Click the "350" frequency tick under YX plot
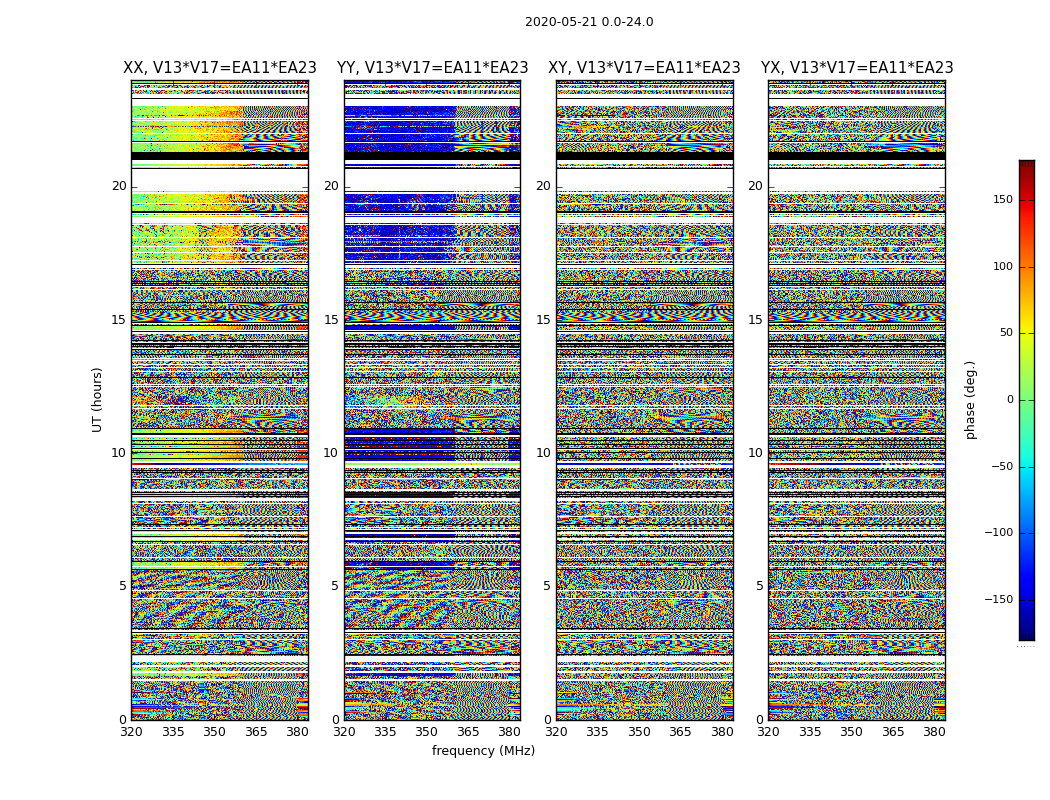Viewport: 1050px width, 800px height. (x=851, y=732)
